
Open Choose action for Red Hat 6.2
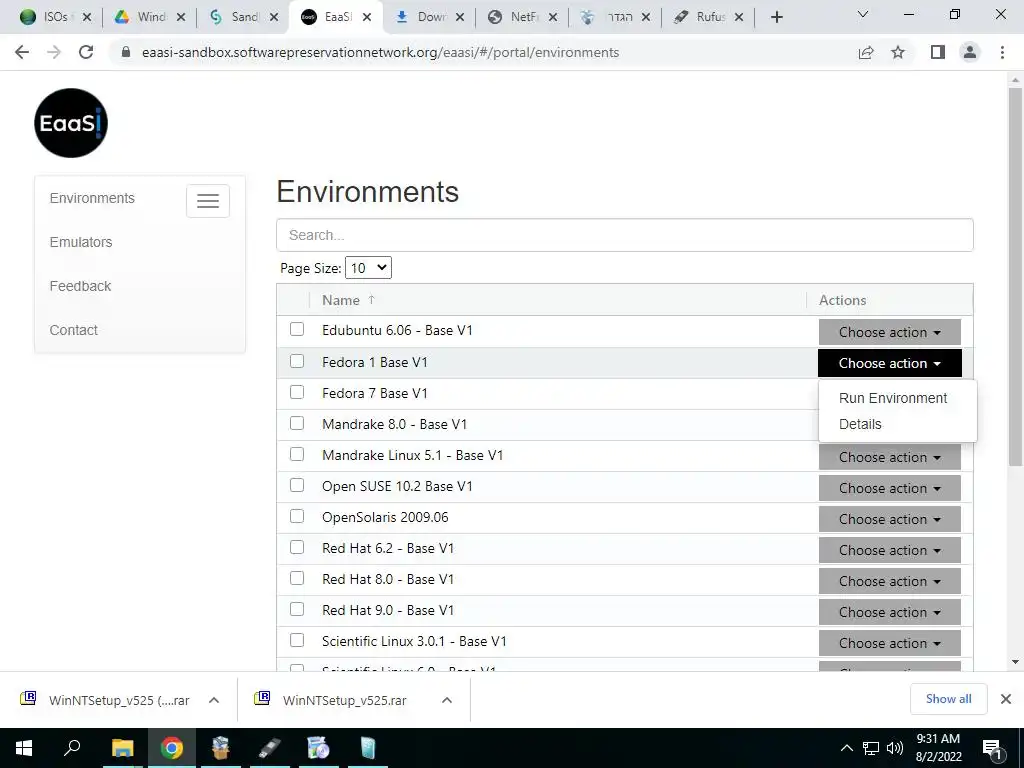click(889, 550)
